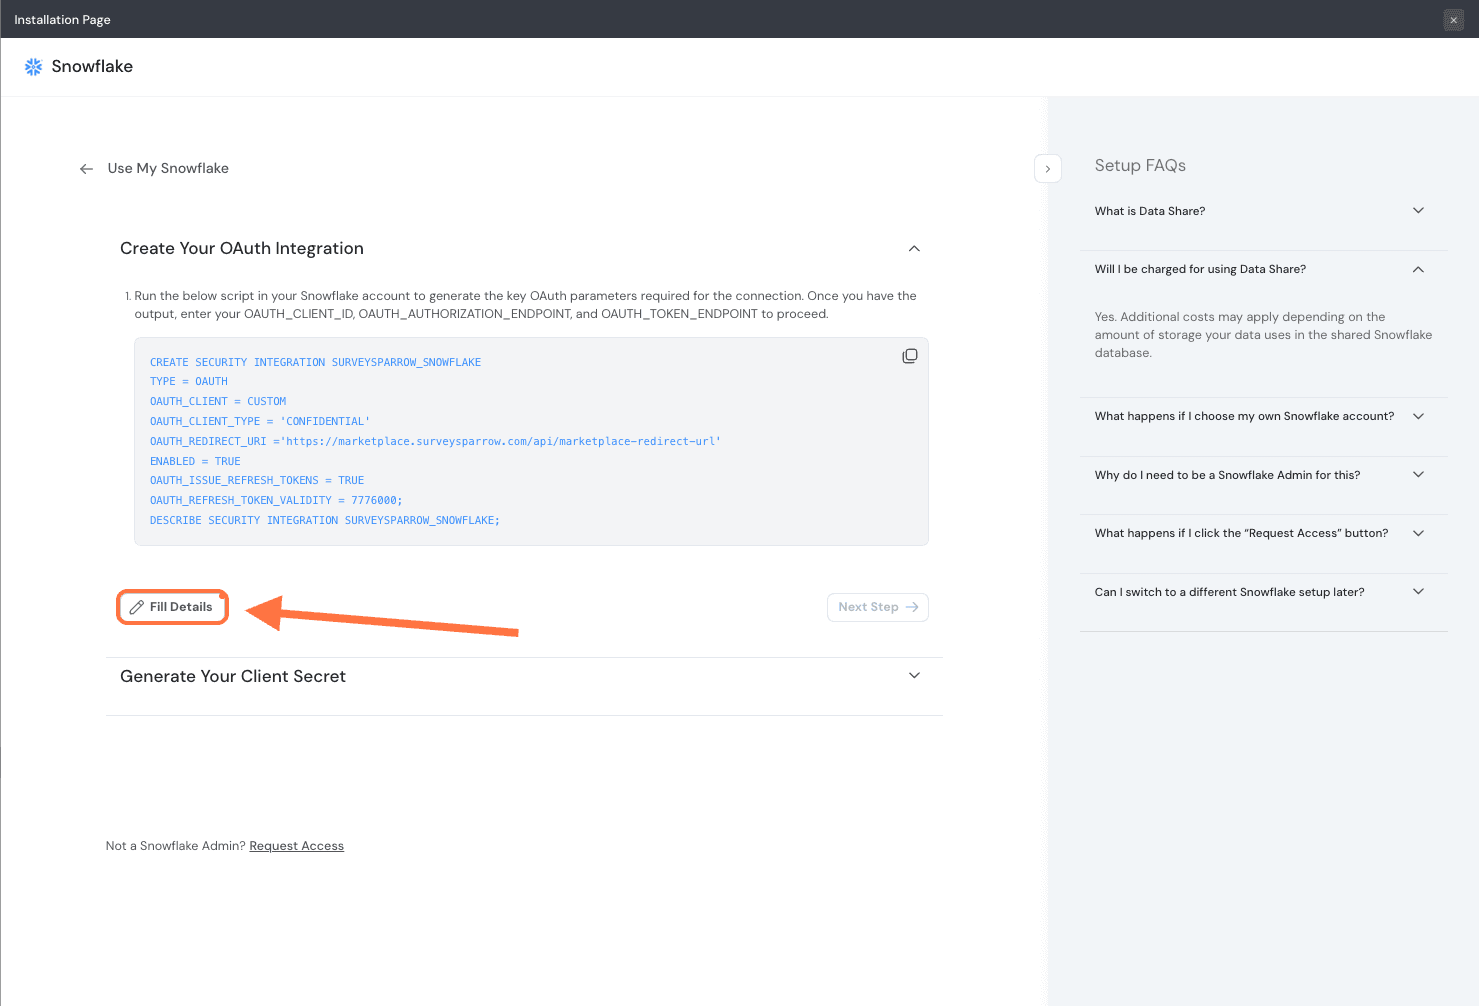
Task: Open the Request Access link
Action: coord(296,846)
